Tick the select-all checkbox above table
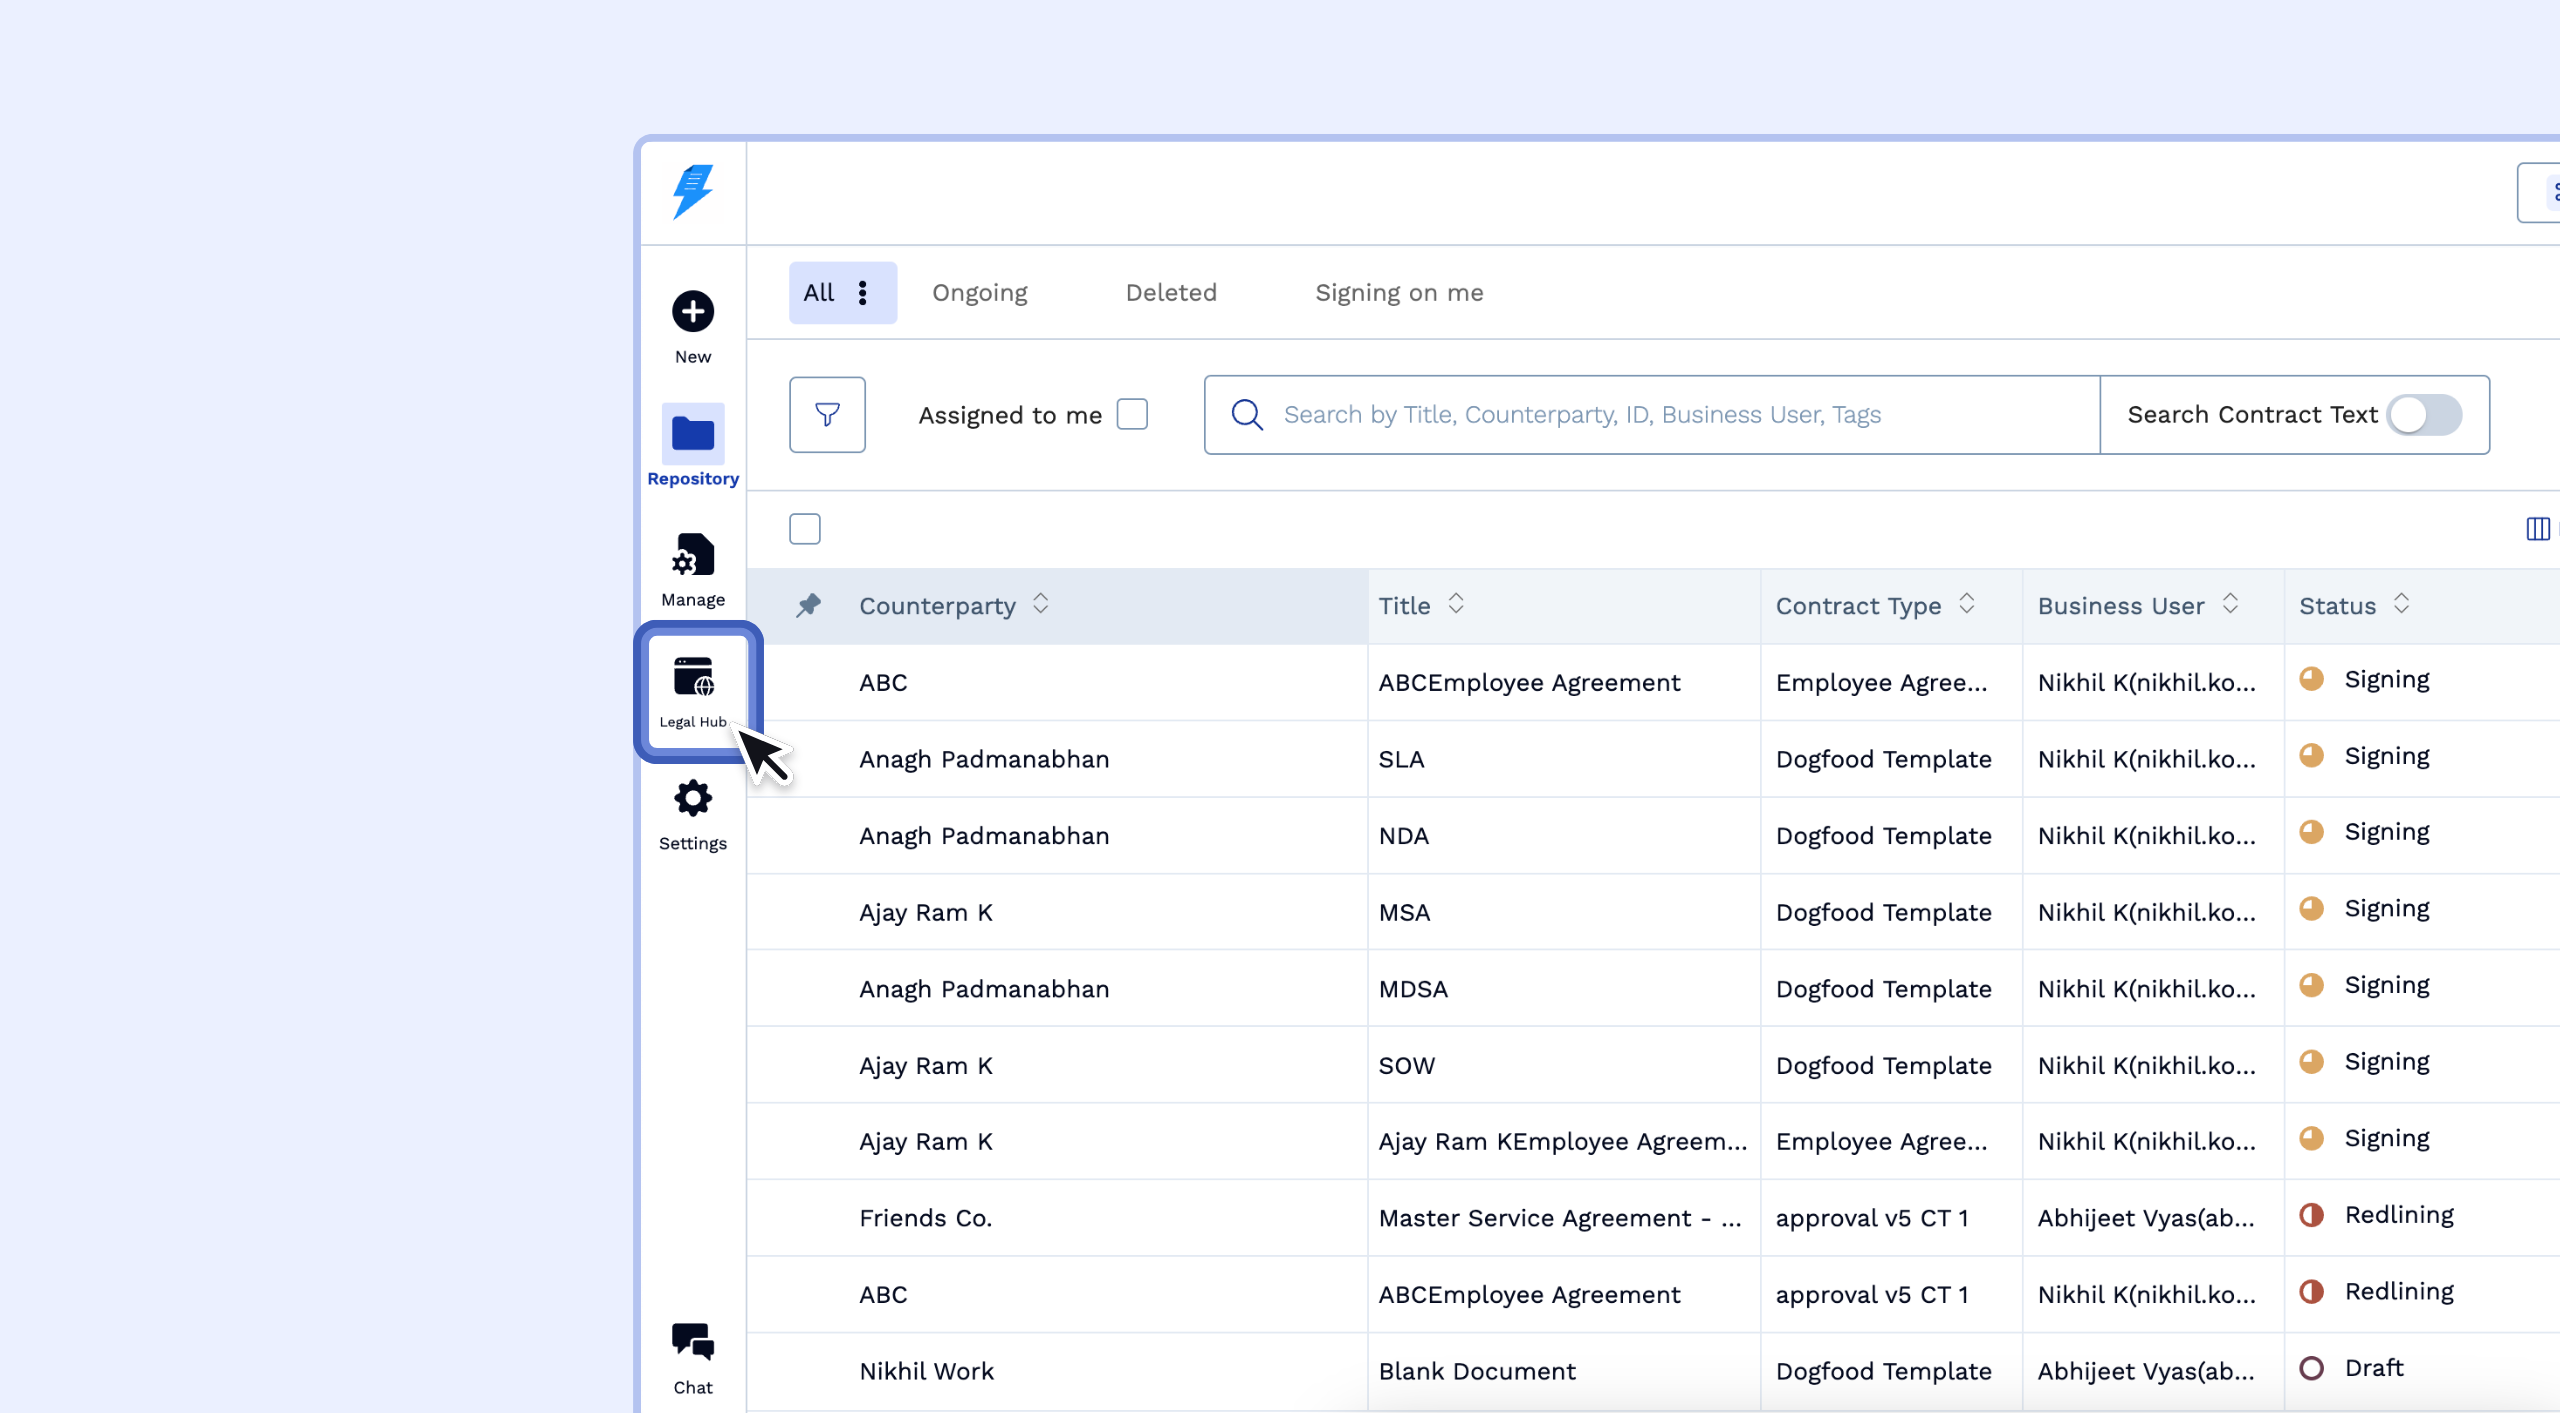 coord(804,529)
